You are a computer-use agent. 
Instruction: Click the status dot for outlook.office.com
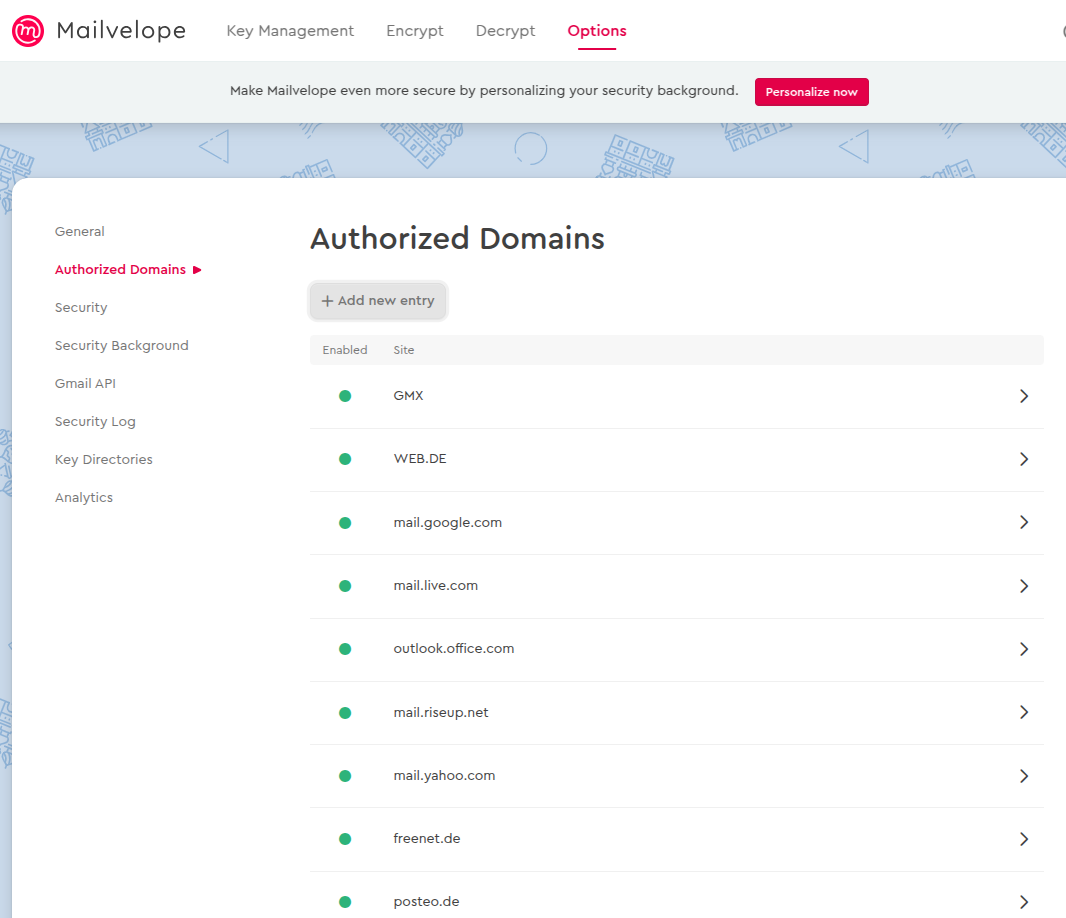coord(345,649)
